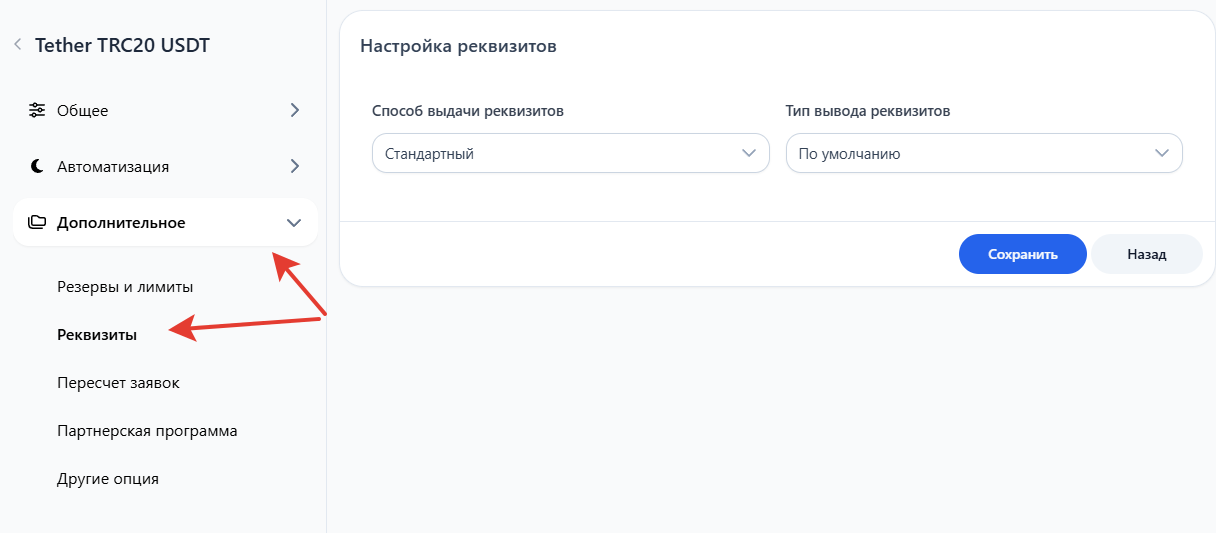
Task: Click the sliders icon next to Общее
Action: coord(37,111)
